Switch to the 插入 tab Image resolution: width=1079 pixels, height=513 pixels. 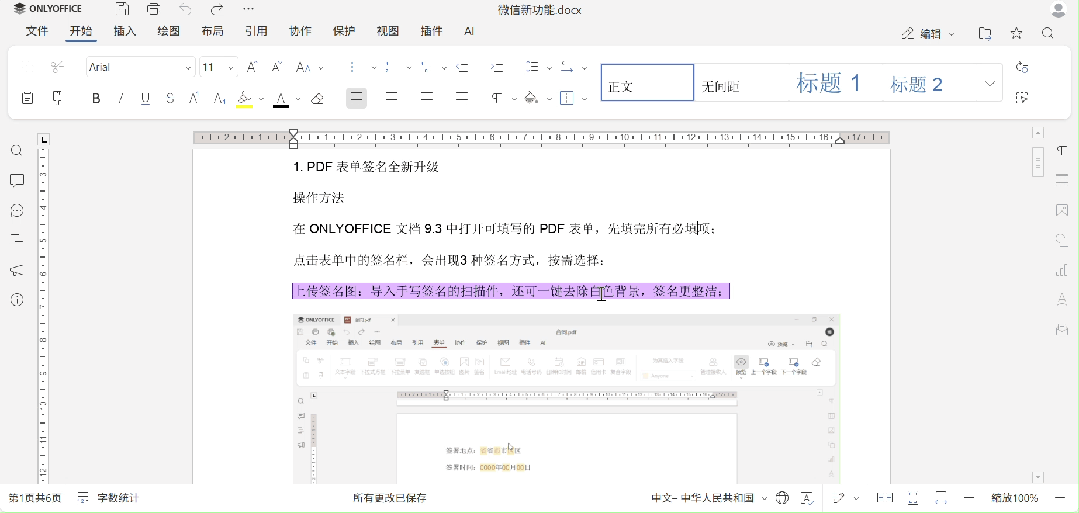(125, 32)
